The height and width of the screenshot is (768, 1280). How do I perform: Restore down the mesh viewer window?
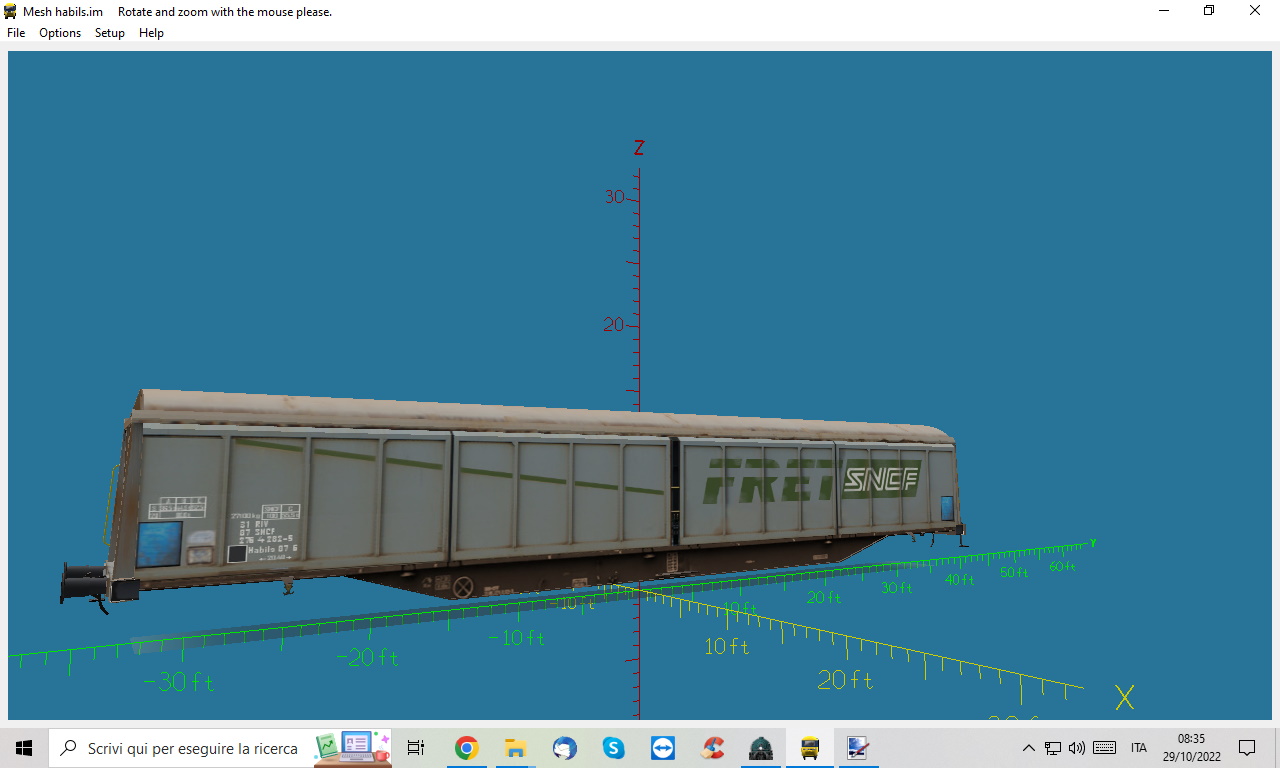tap(1209, 11)
